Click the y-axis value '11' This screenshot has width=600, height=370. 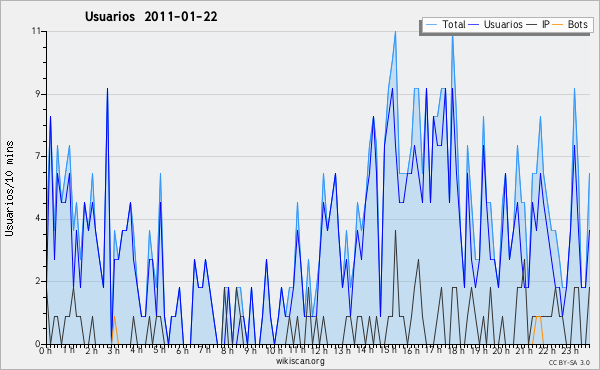click(x=36, y=31)
